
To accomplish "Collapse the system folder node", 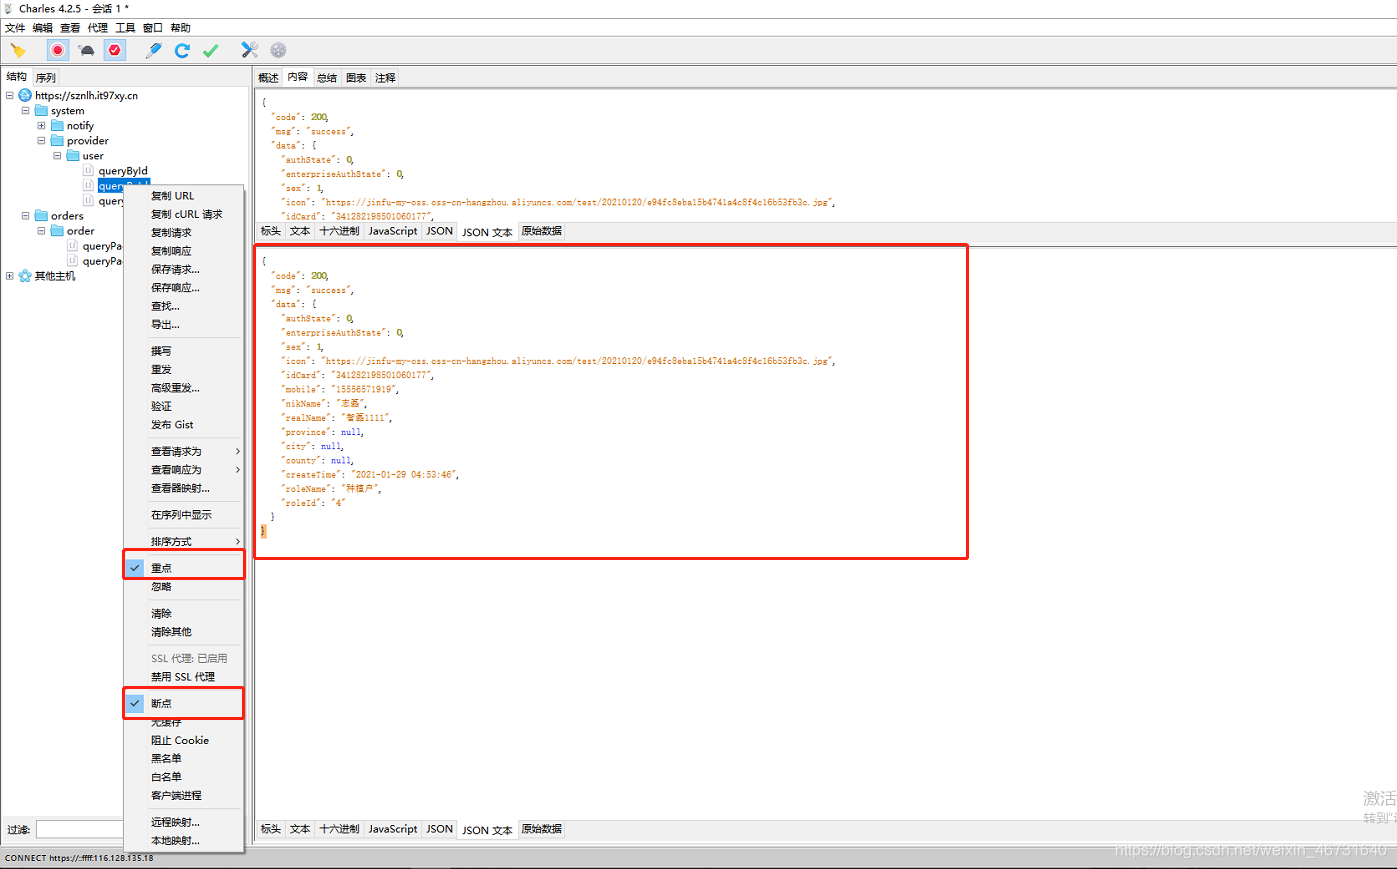I will click(26, 110).
